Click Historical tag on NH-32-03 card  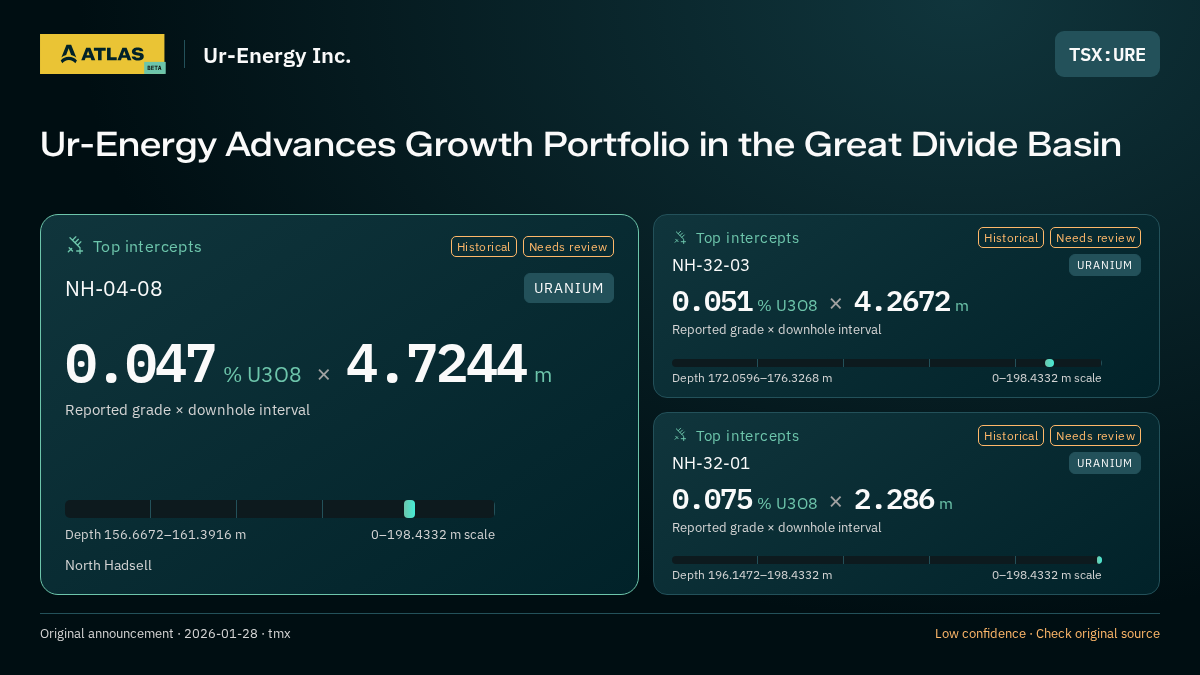(x=1011, y=237)
